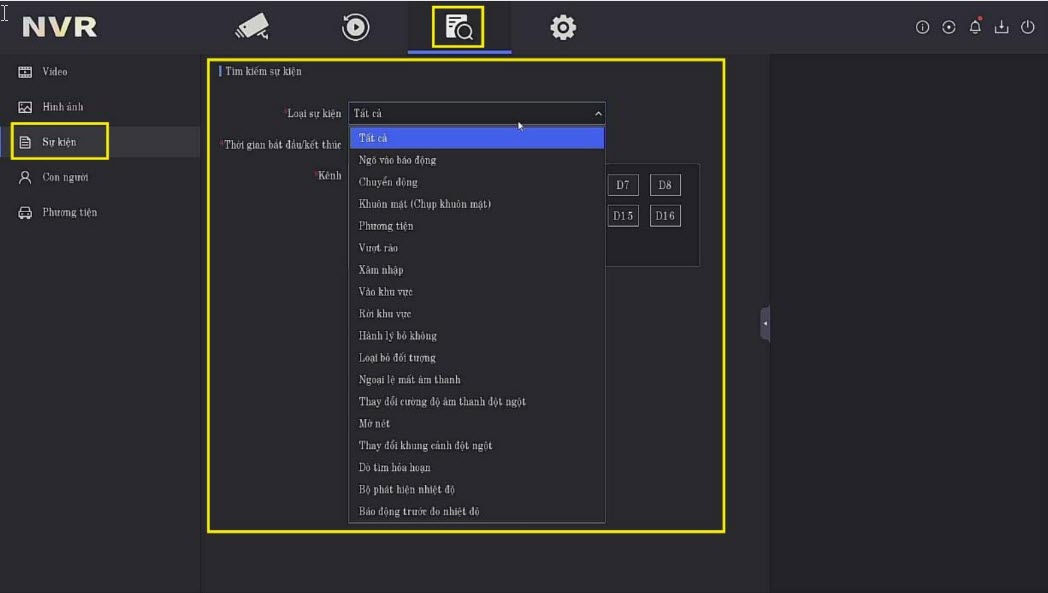This screenshot has width=1048, height=593.
Task: Click the download icon at top right
Action: 1001,27
